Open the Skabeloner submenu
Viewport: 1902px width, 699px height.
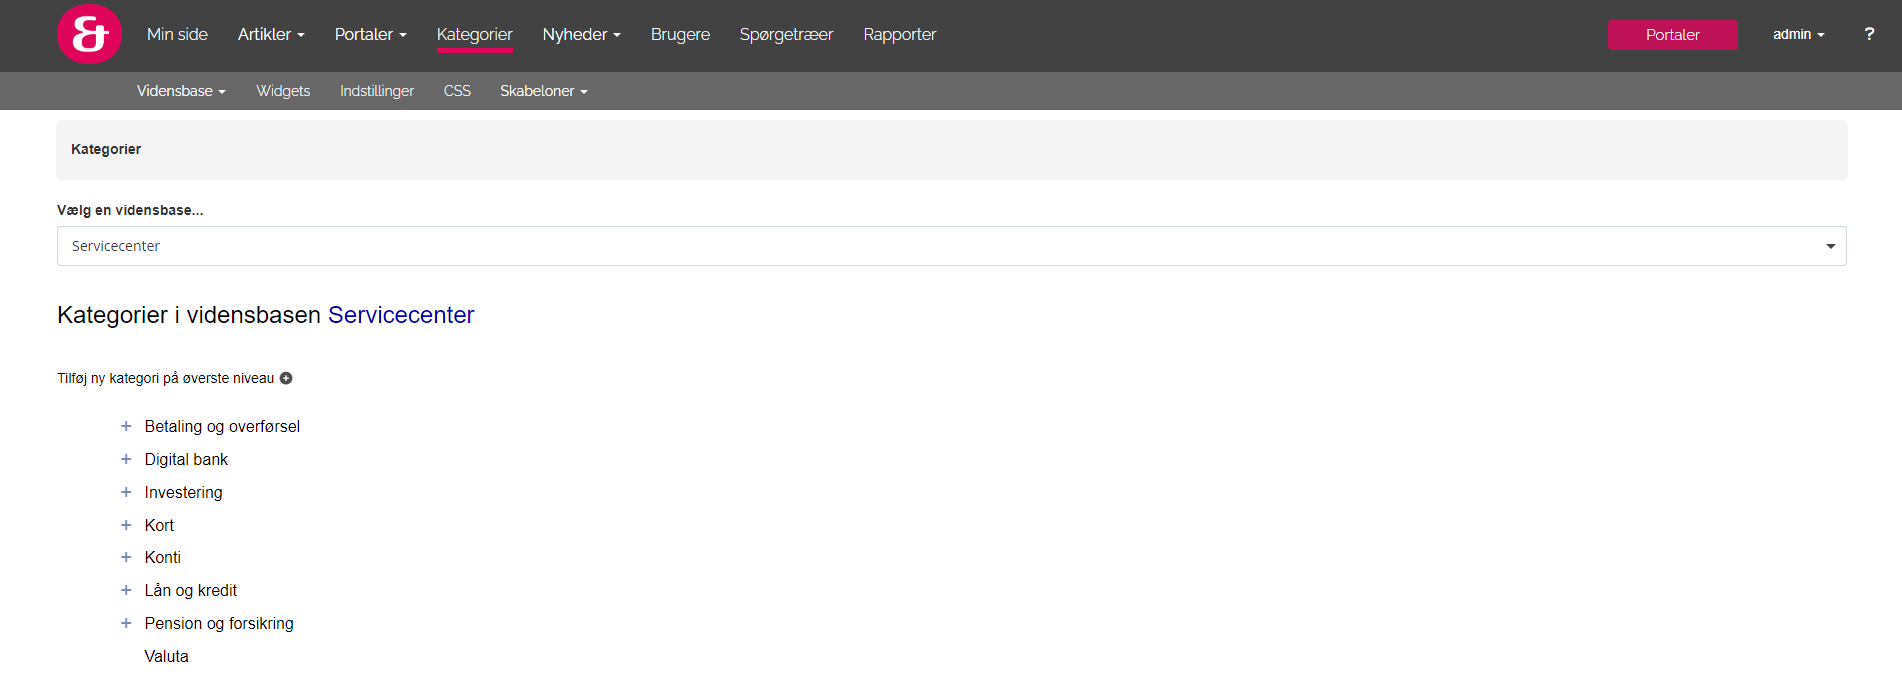[x=543, y=91]
